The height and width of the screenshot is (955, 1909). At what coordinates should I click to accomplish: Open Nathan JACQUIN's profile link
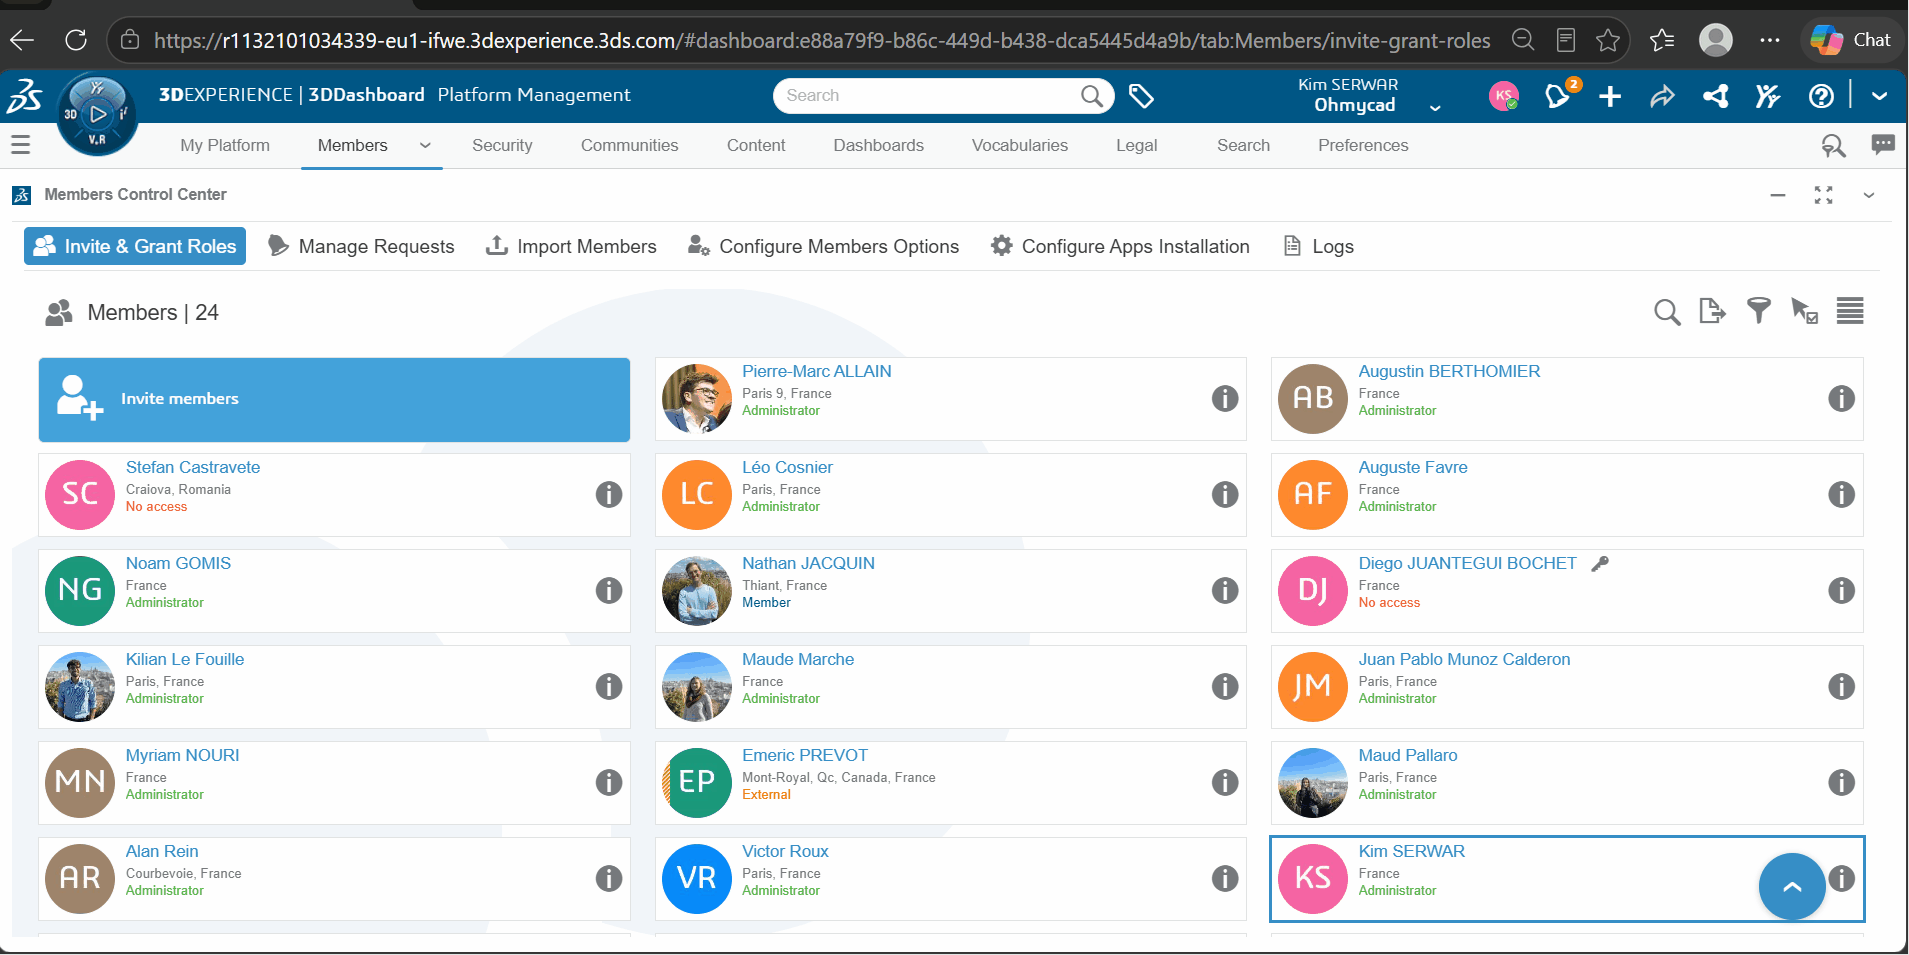coord(808,563)
